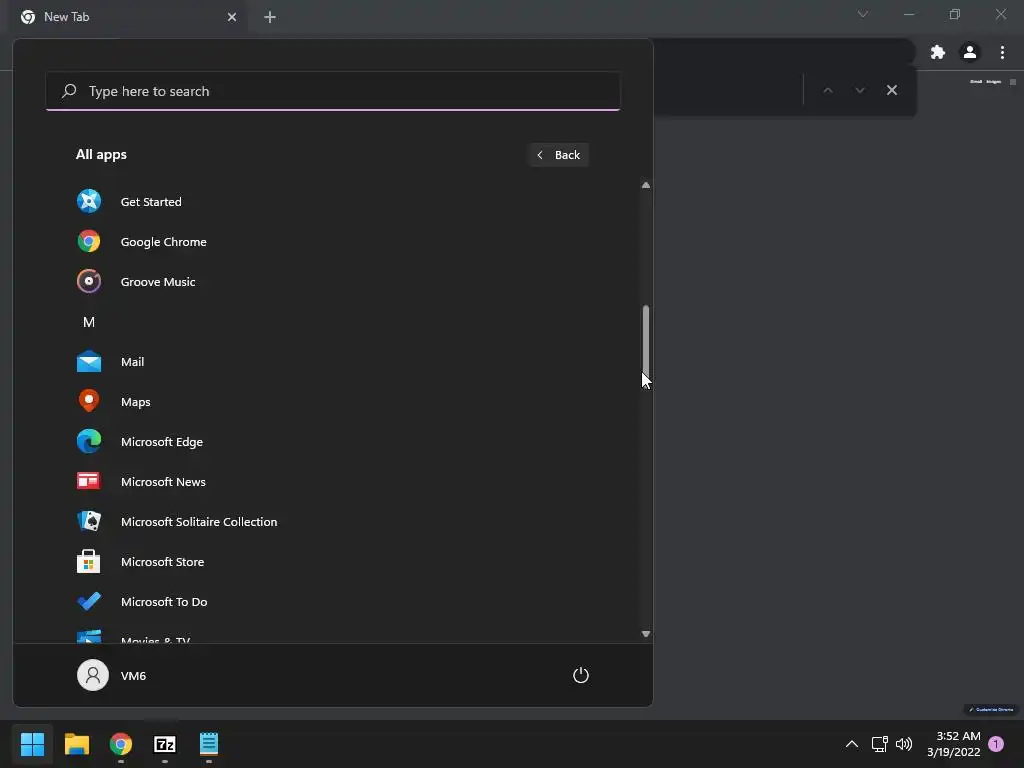Click the scrollbar down arrow in apps list
The image size is (1024, 768).
[x=646, y=633]
